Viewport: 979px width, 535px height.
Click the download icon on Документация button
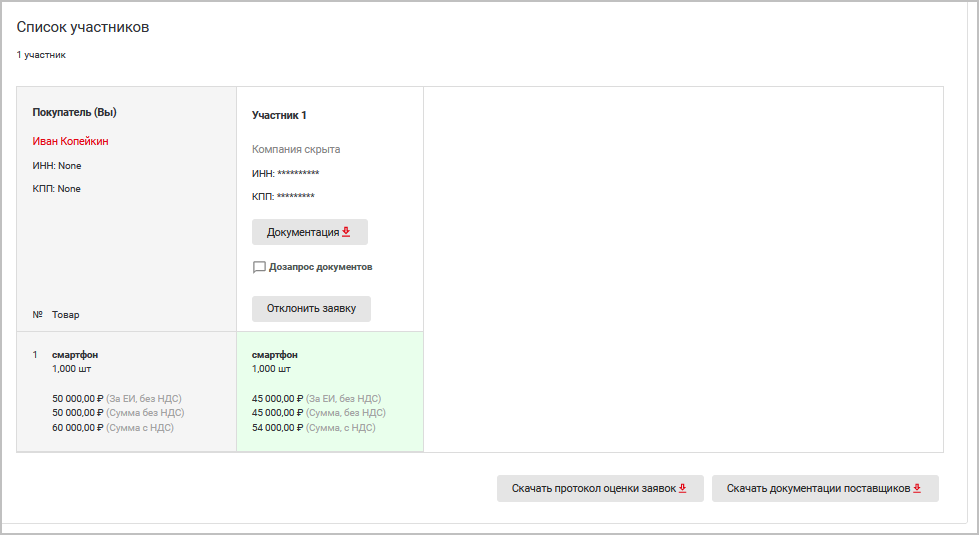[346, 232]
